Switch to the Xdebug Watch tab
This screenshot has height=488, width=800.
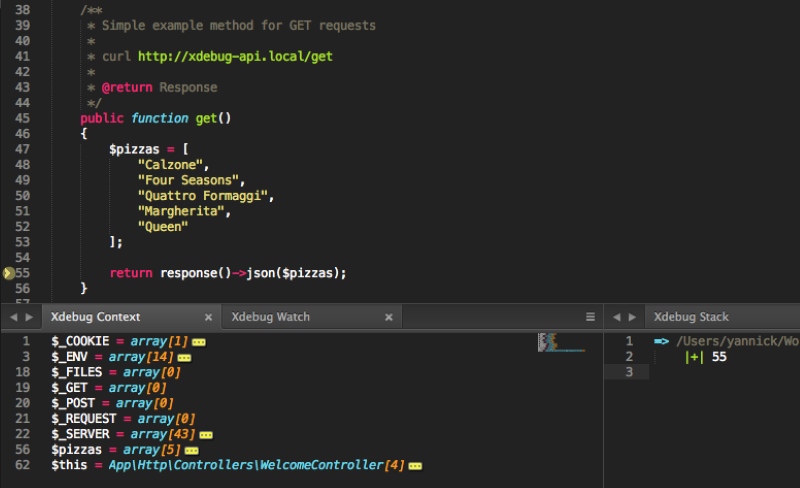pos(270,317)
